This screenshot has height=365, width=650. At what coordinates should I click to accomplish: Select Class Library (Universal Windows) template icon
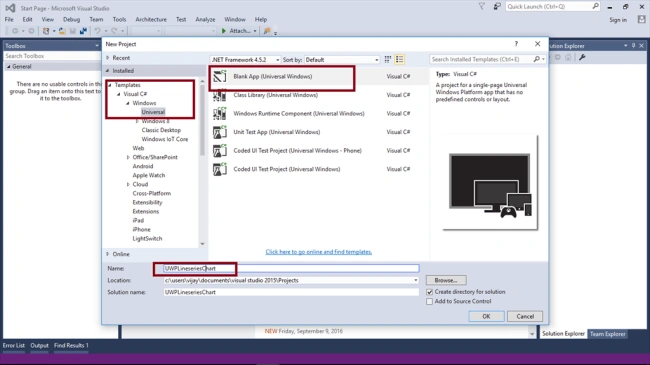(220, 95)
